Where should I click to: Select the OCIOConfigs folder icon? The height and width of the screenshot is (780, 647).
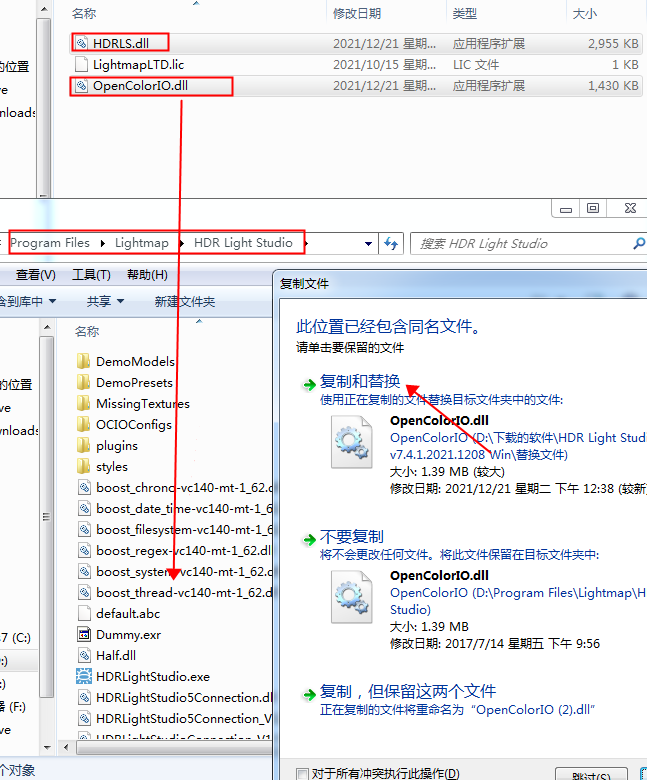(x=84, y=424)
